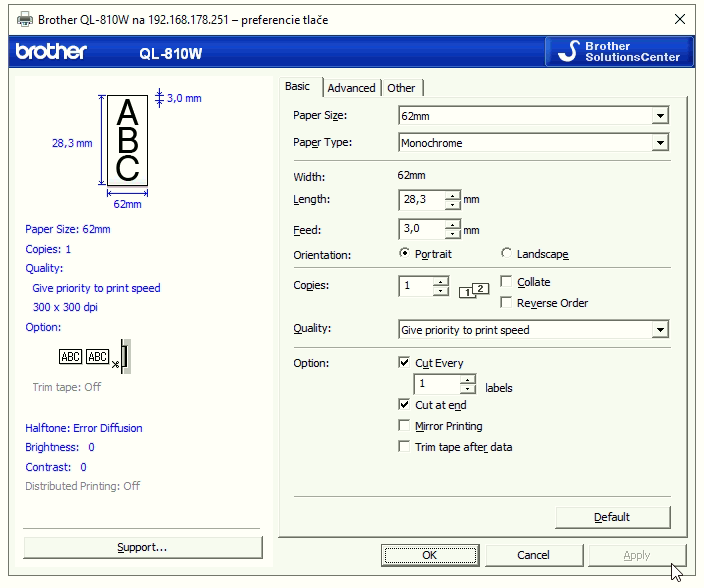Select the Basic tab
Viewport: 704px width, 588px height.
pos(297,86)
